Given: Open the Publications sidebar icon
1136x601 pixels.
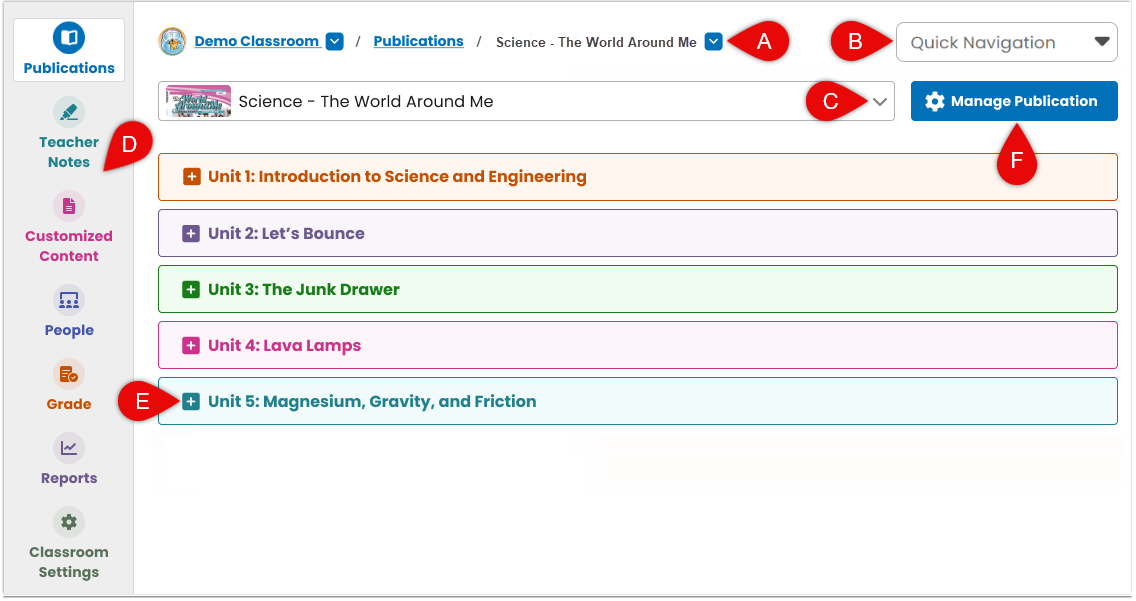Looking at the screenshot, I should [69, 38].
